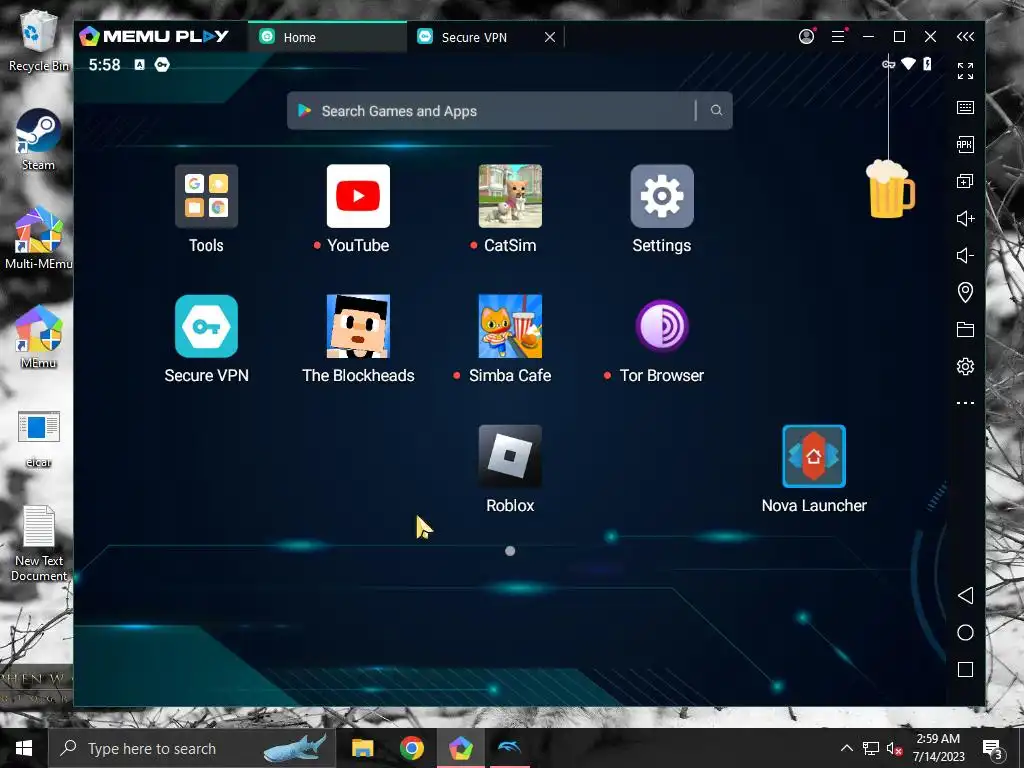1024x768 pixels.
Task: Click the MEmu taskbar icon
Action: (x=460, y=748)
